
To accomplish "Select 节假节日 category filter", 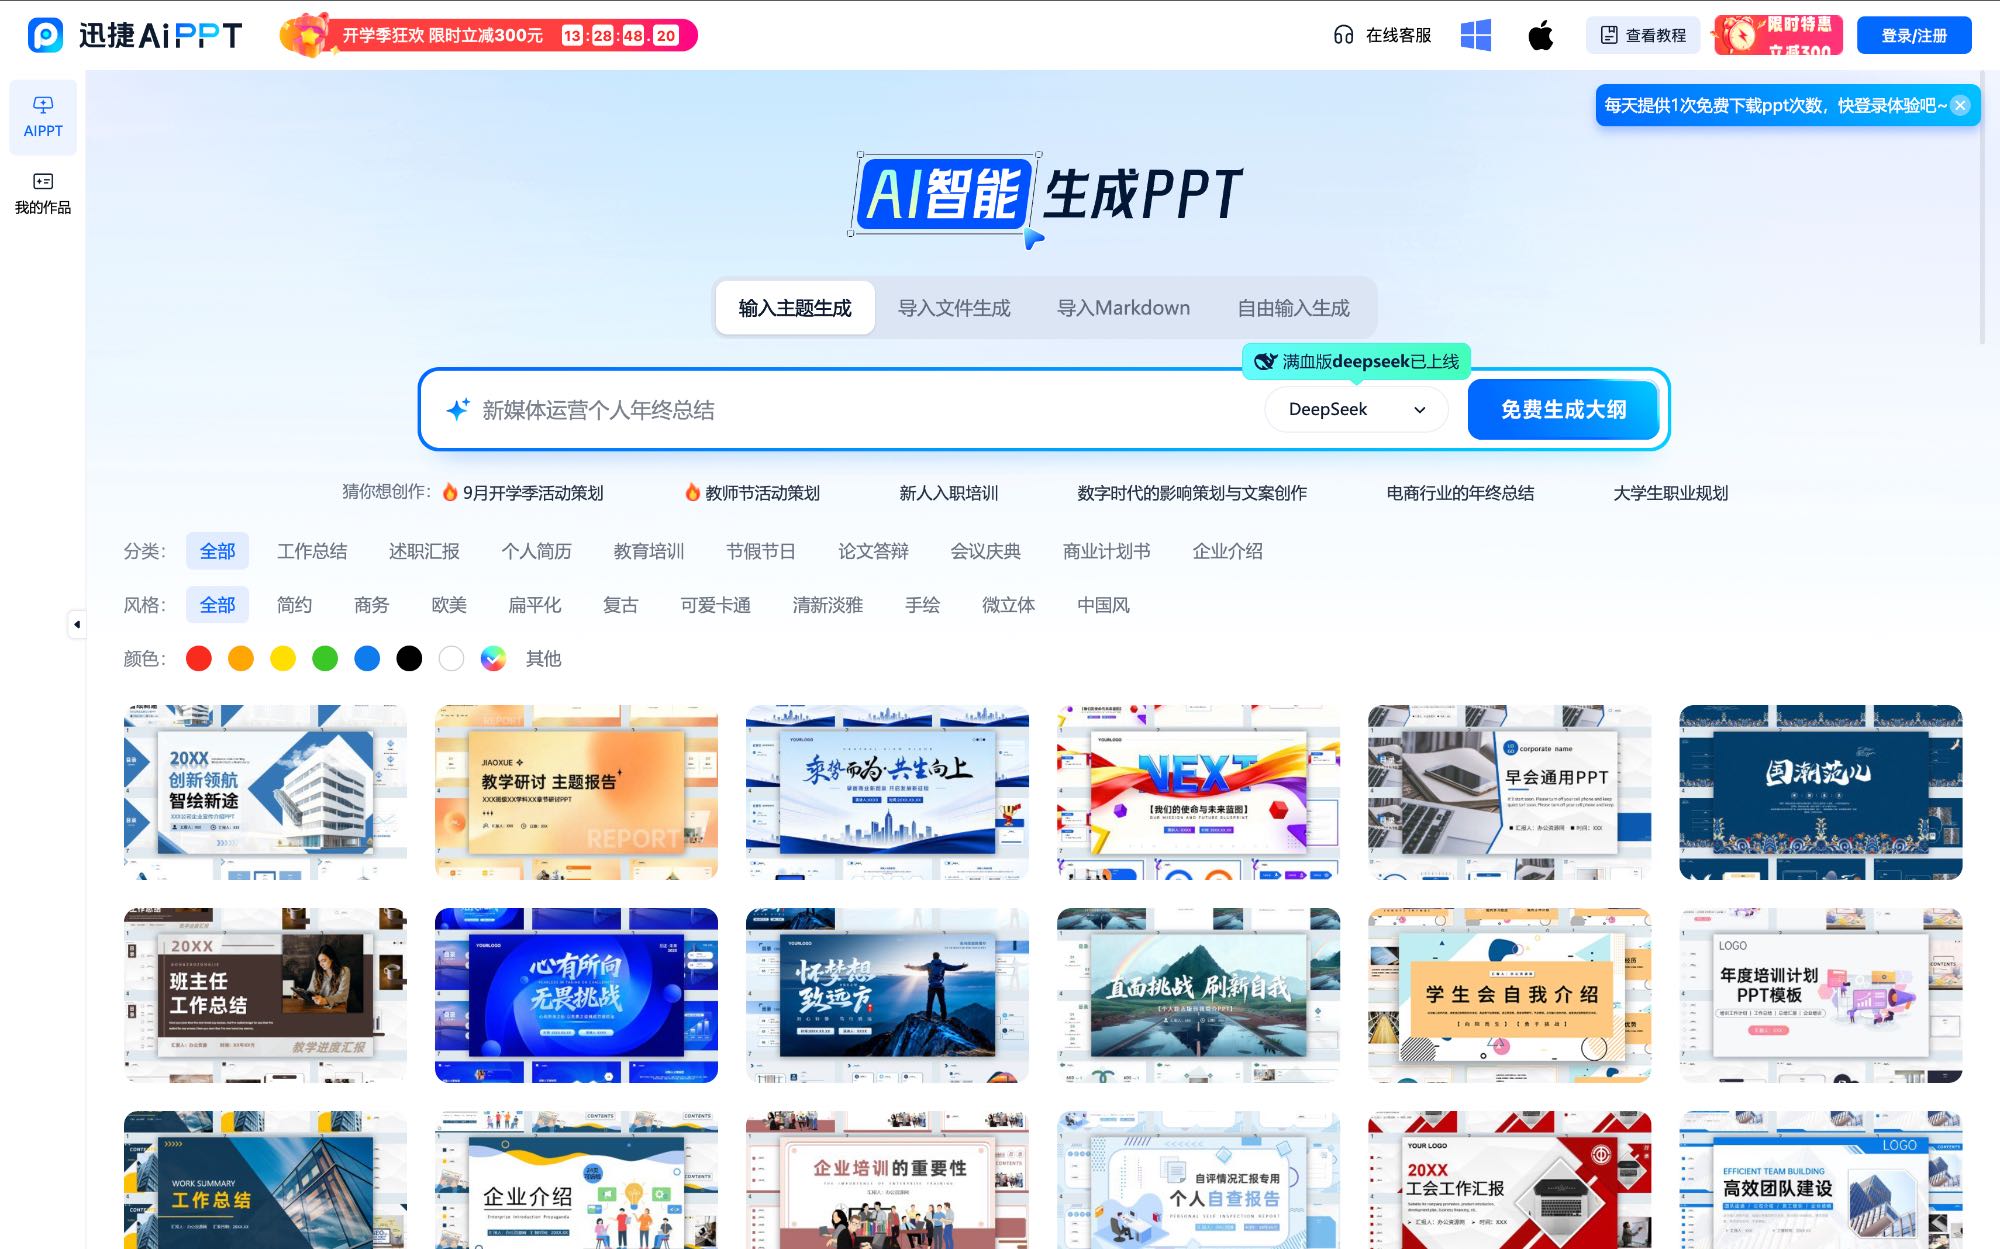I will 761,551.
